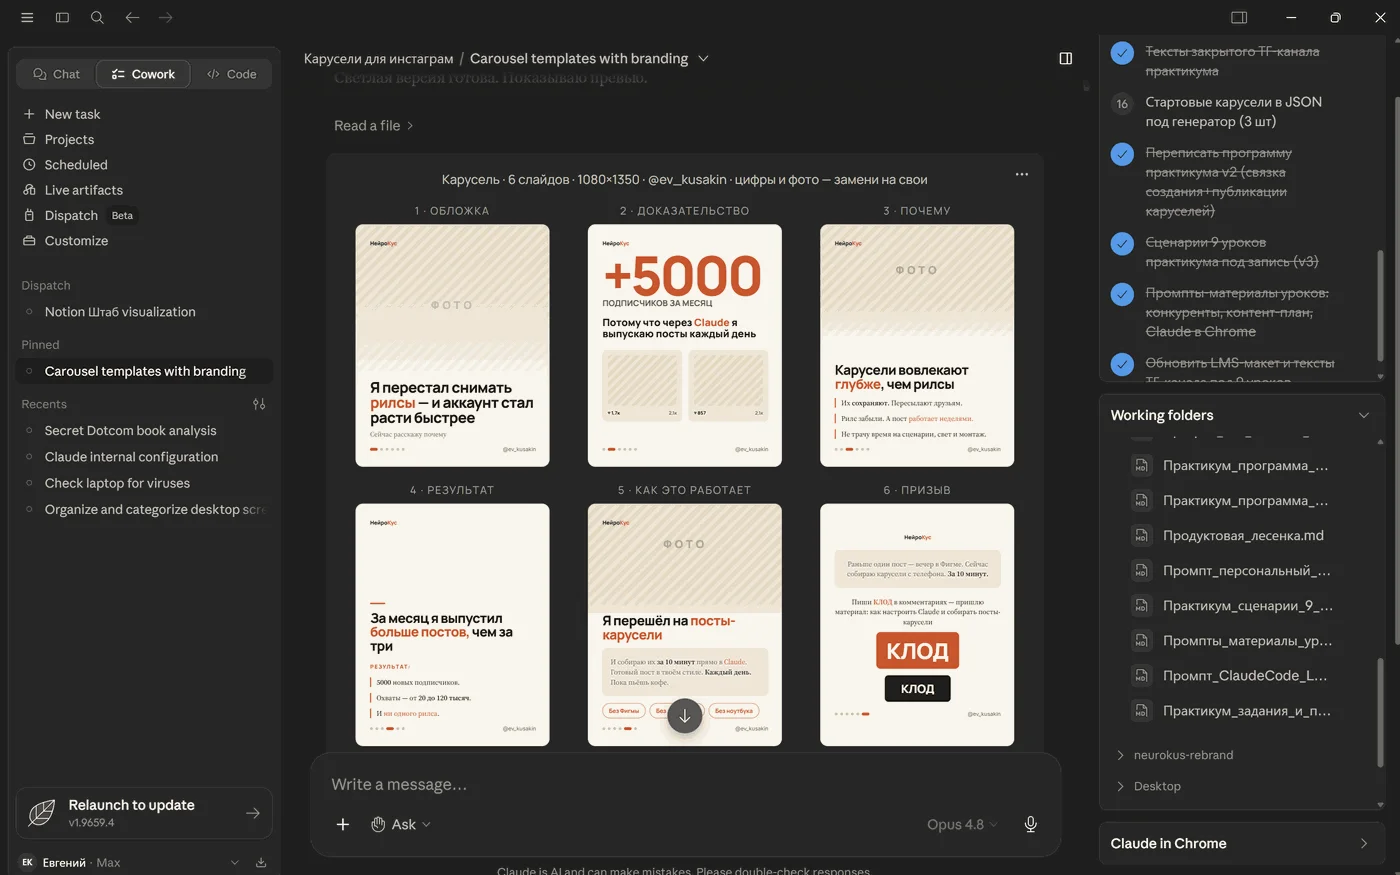Click slide 1 ОБЛОЖКА thumbnail
Image resolution: width=1400 pixels, height=875 pixels.
[452, 345]
